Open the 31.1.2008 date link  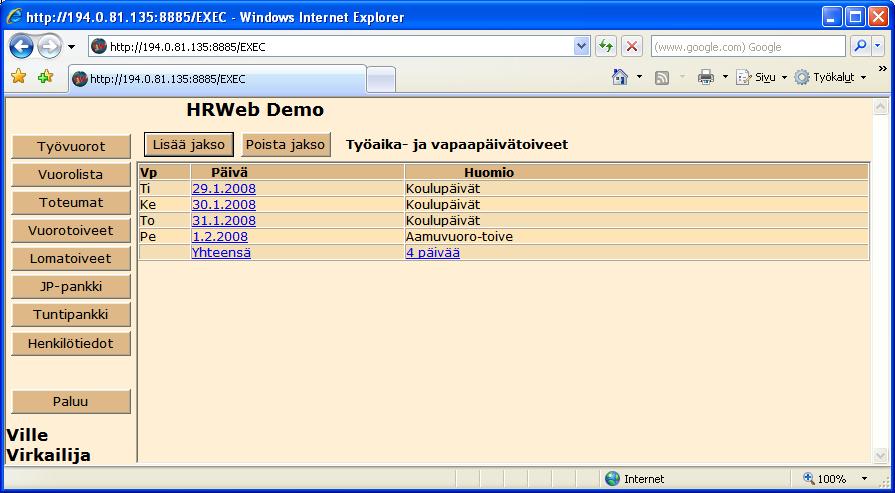224,220
